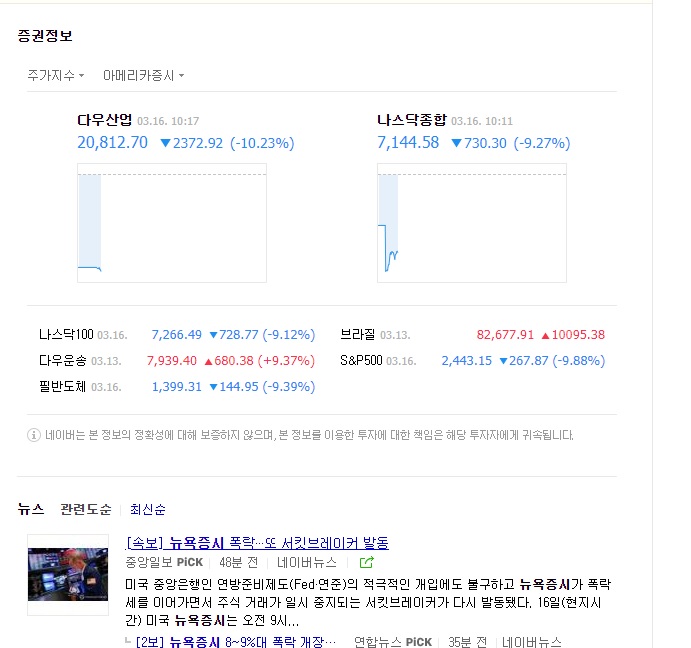Click the 나스닥100 value 7,266.49

(x=177, y=335)
